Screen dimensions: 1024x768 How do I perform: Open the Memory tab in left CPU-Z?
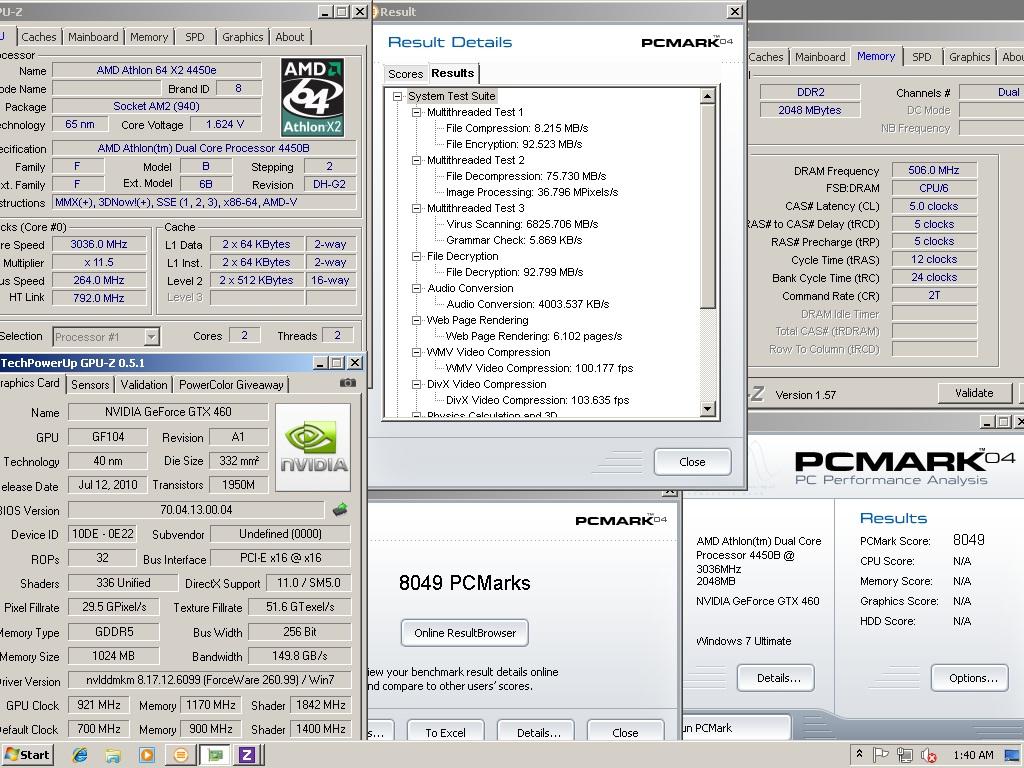(149, 37)
